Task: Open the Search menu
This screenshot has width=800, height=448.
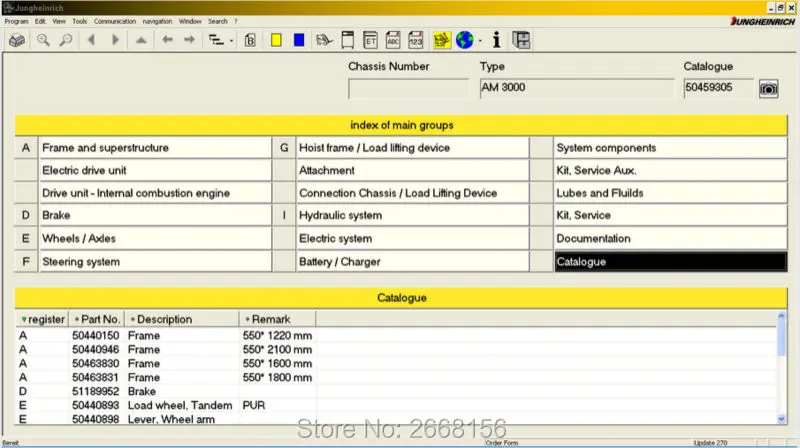Action: click(217, 21)
